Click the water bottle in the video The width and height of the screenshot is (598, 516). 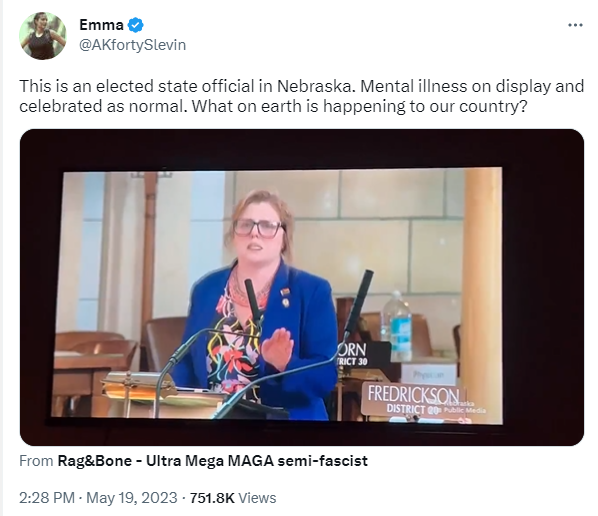click(397, 326)
